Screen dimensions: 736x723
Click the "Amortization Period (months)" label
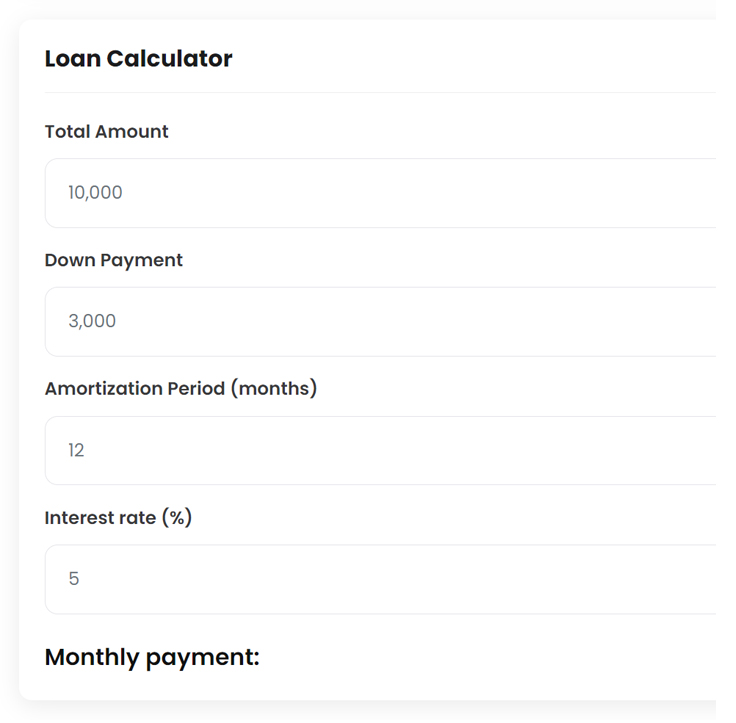(x=181, y=389)
